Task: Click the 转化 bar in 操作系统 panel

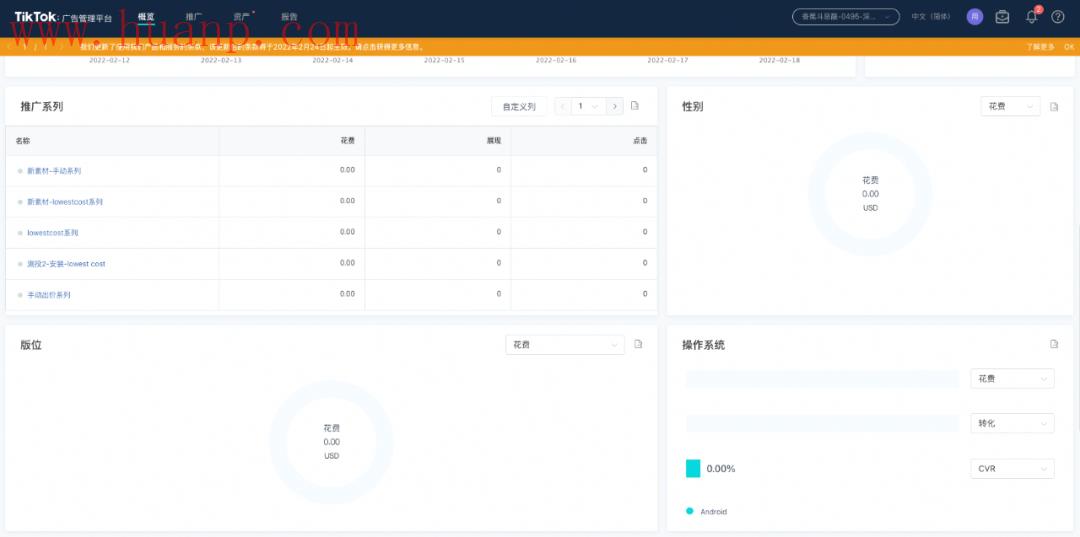Action: click(822, 423)
